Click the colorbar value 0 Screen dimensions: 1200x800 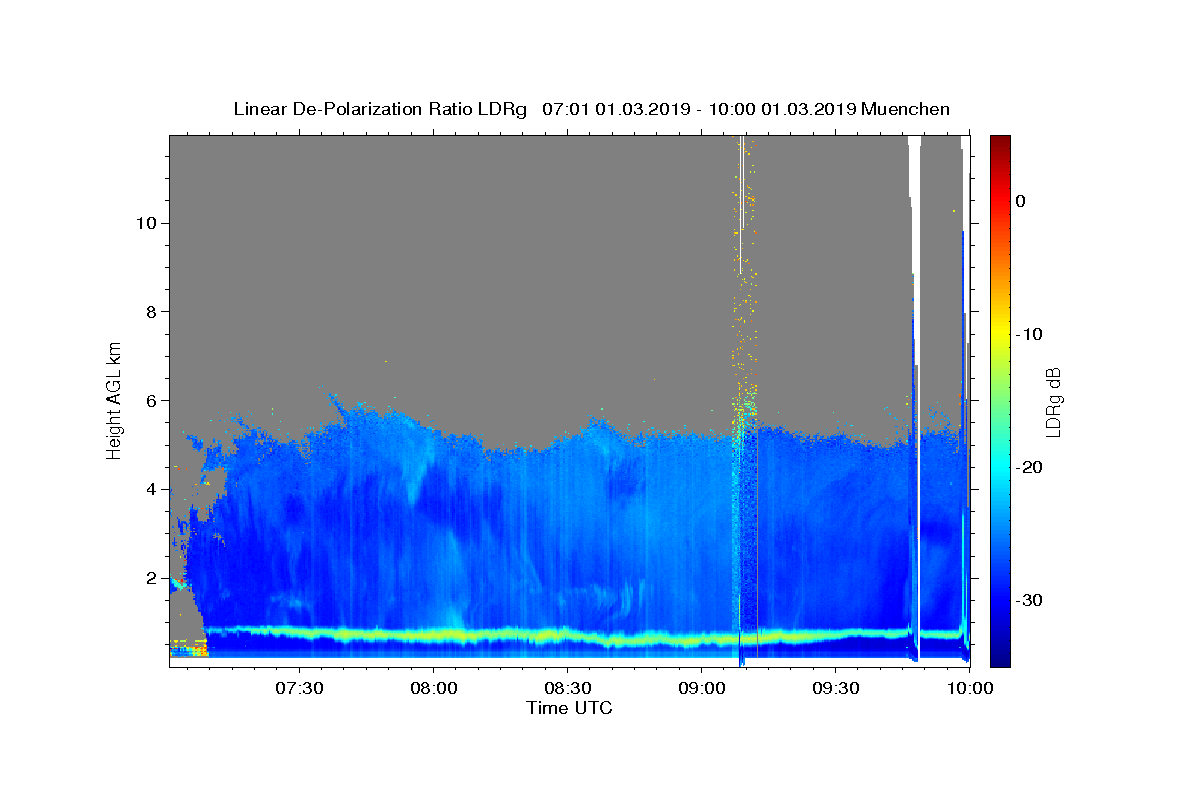tap(1020, 201)
